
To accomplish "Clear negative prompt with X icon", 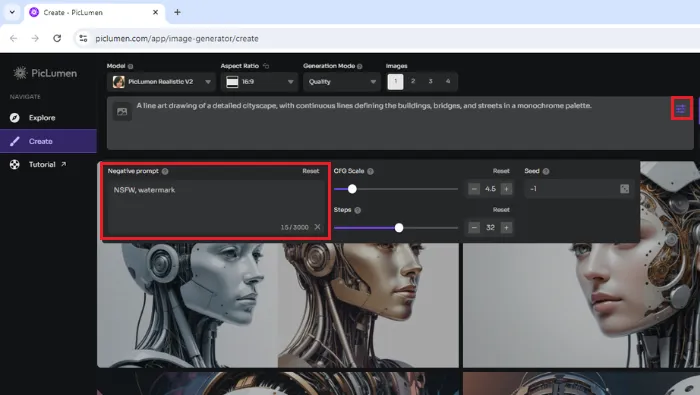I will pyautogui.click(x=317, y=227).
